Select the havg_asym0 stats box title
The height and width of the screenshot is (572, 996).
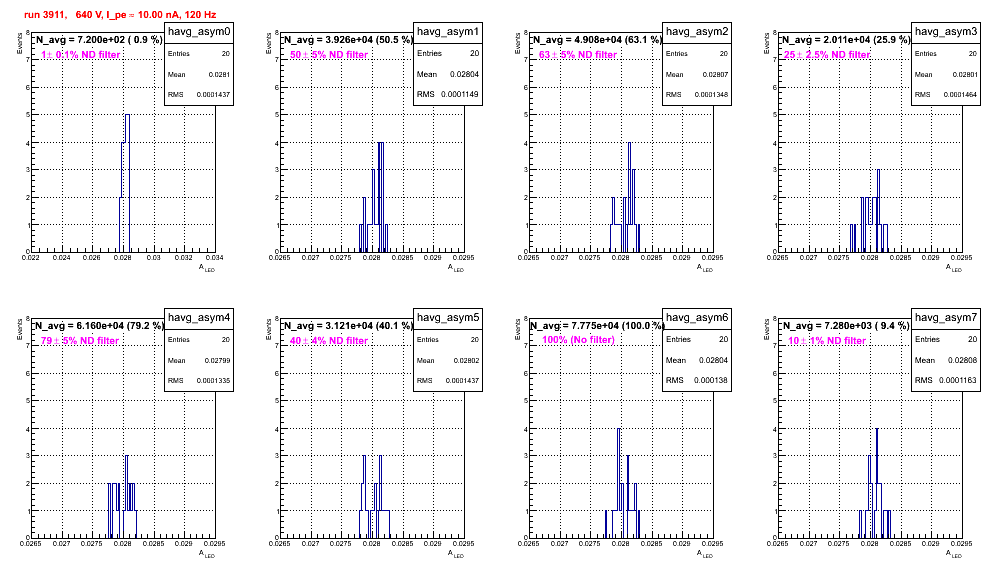[199, 31]
